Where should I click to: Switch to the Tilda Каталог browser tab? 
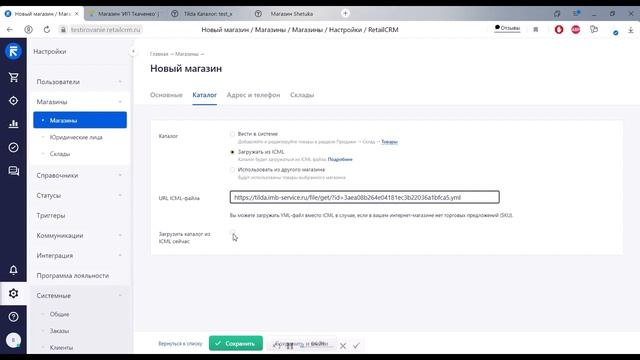207,13
